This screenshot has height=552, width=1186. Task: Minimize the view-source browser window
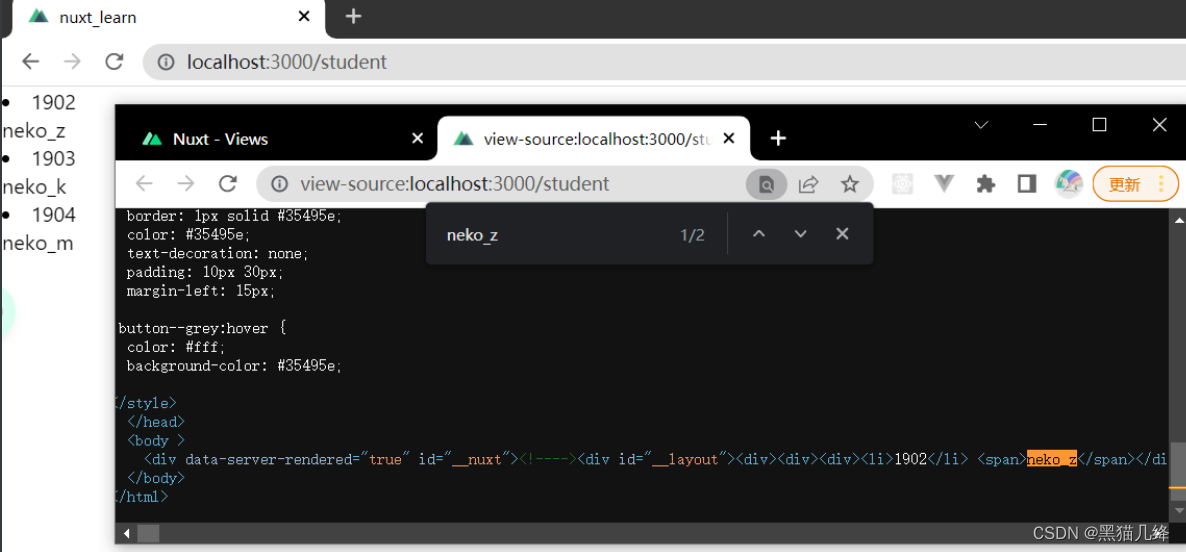(1040, 125)
